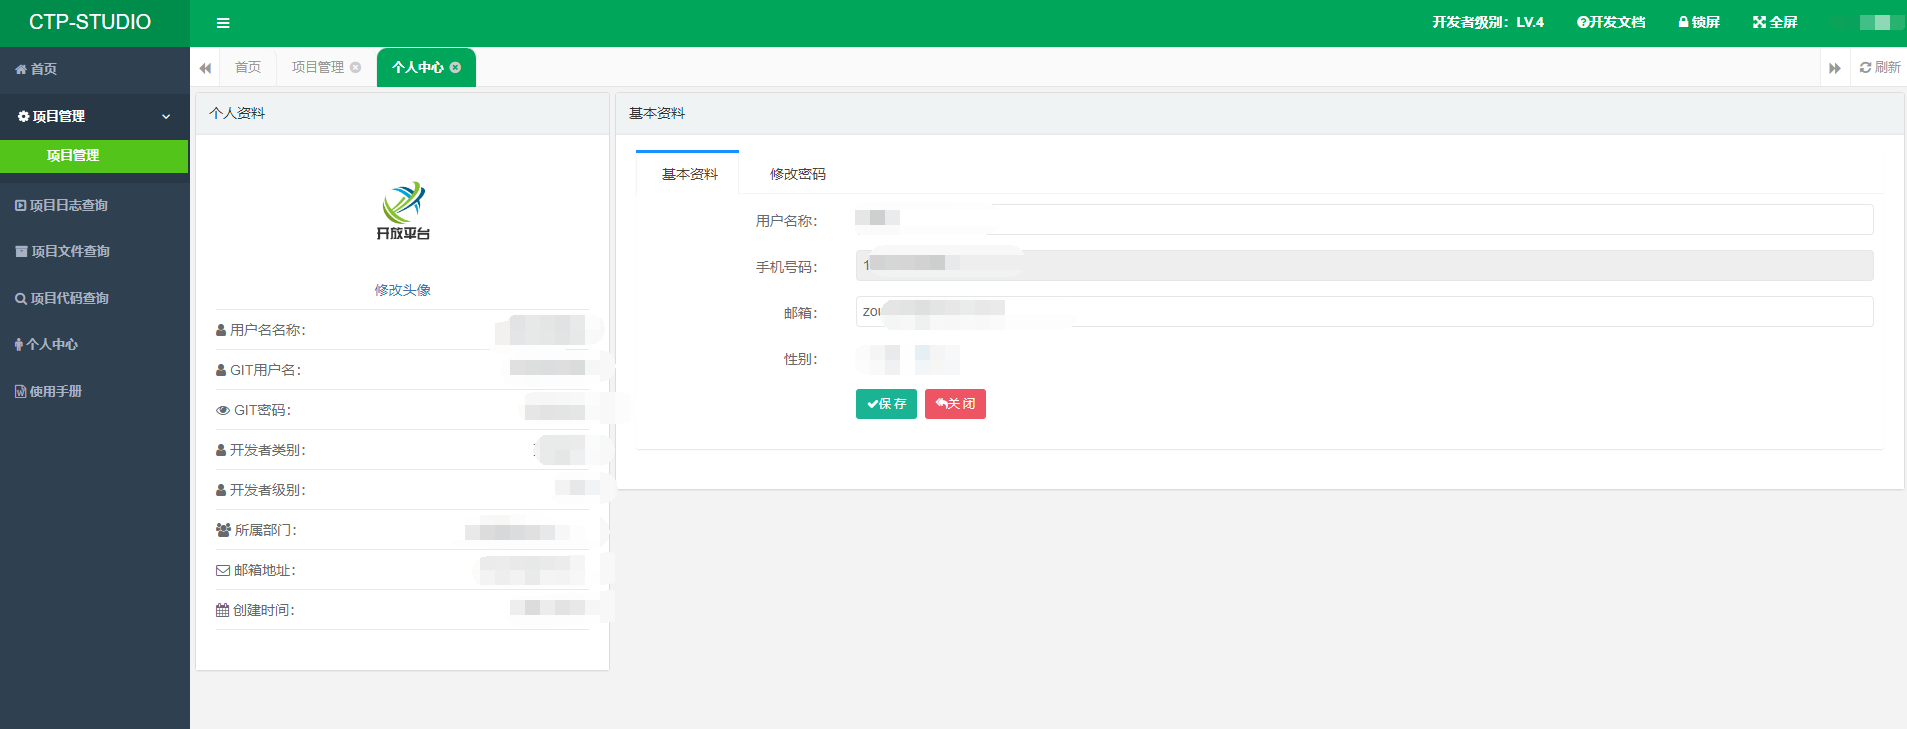Enter fullscreen mode via 全屏
The image size is (1907, 729).
[1775, 22]
